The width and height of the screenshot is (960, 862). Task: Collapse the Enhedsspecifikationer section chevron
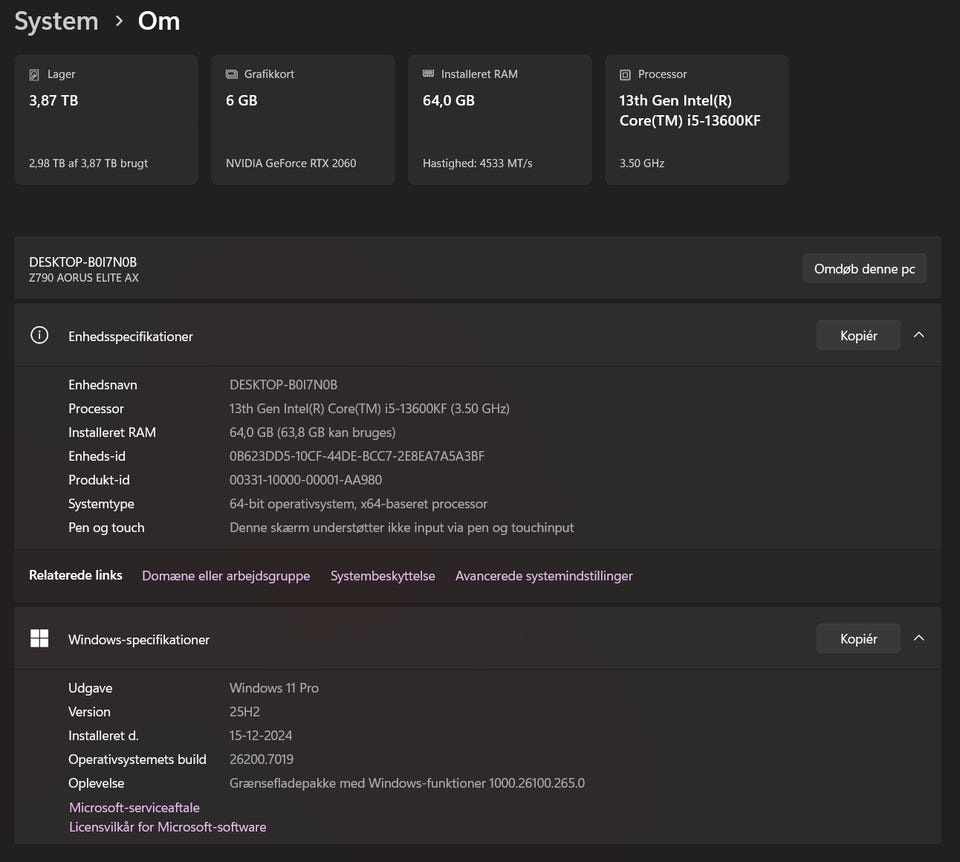coord(919,335)
